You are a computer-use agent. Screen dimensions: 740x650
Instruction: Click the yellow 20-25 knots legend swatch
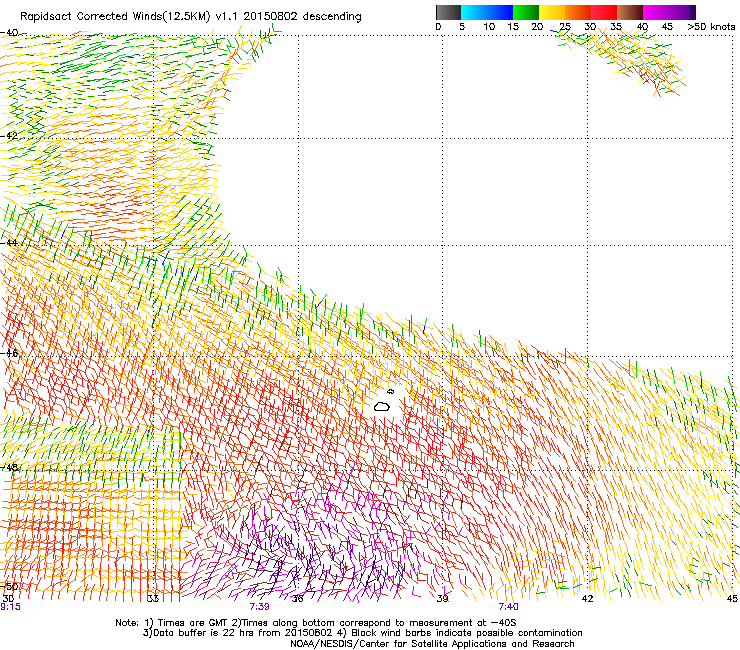coord(552,12)
